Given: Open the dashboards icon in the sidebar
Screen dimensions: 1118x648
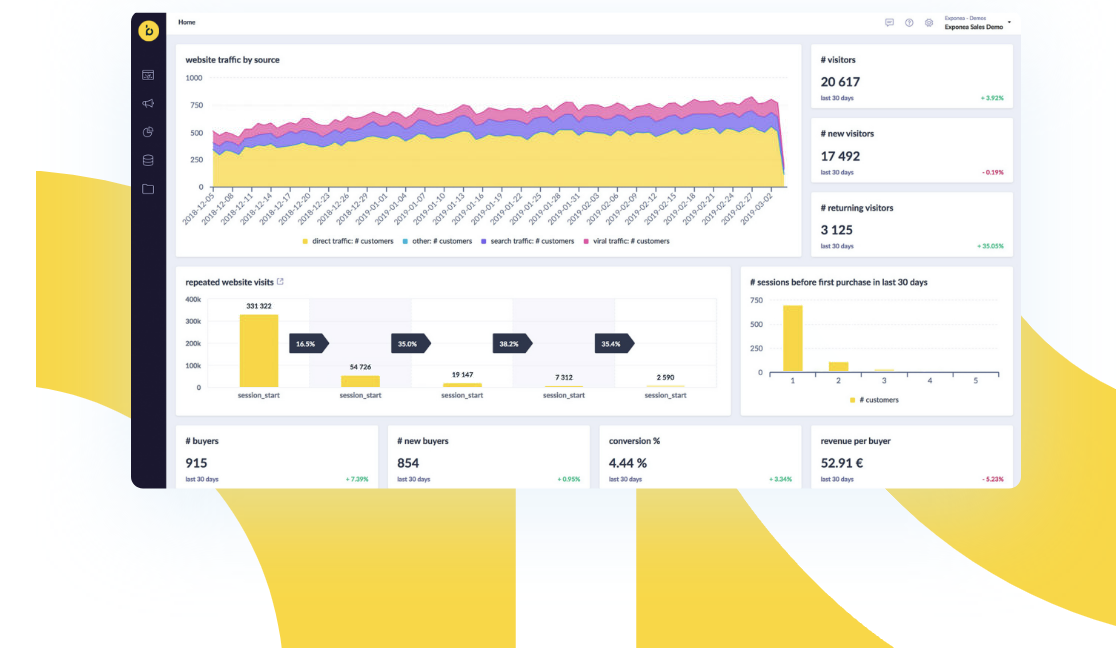Looking at the screenshot, I should pyautogui.click(x=148, y=74).
